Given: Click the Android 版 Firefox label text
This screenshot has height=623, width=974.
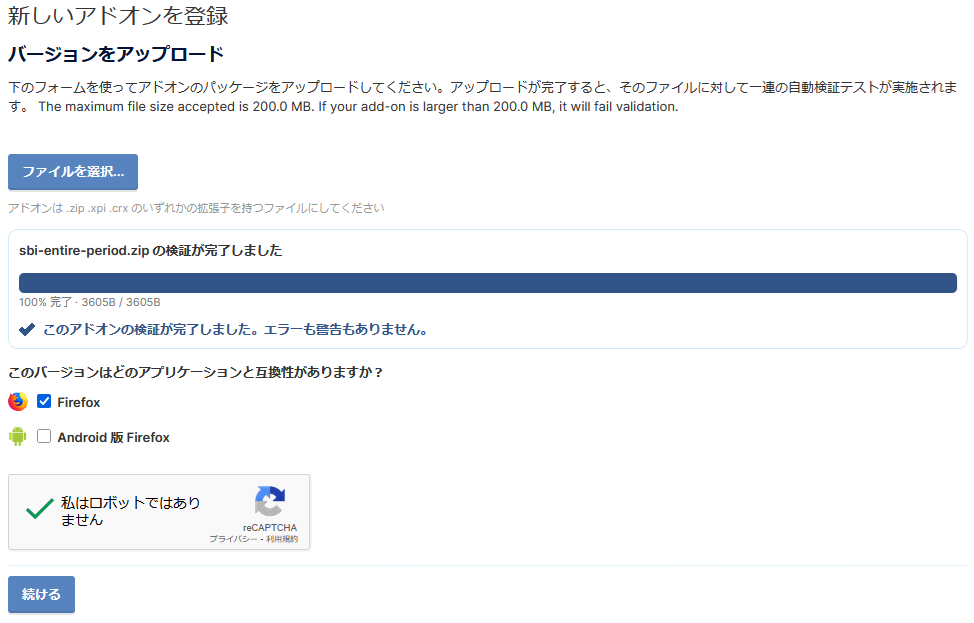Looking at the screenshot, I should coord(113,437).
